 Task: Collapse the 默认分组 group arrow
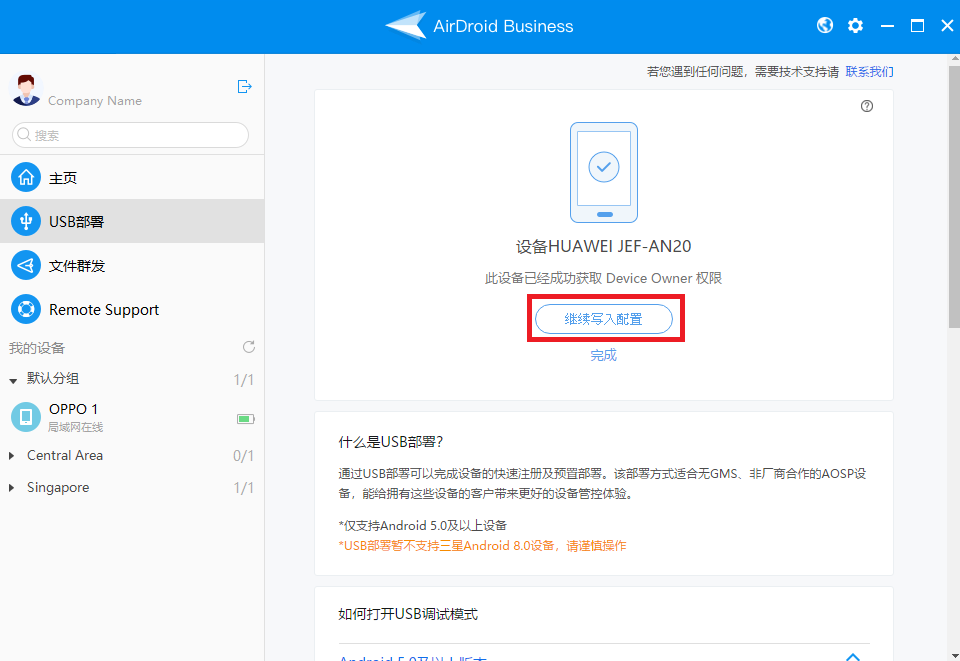(x=13, y=381)
